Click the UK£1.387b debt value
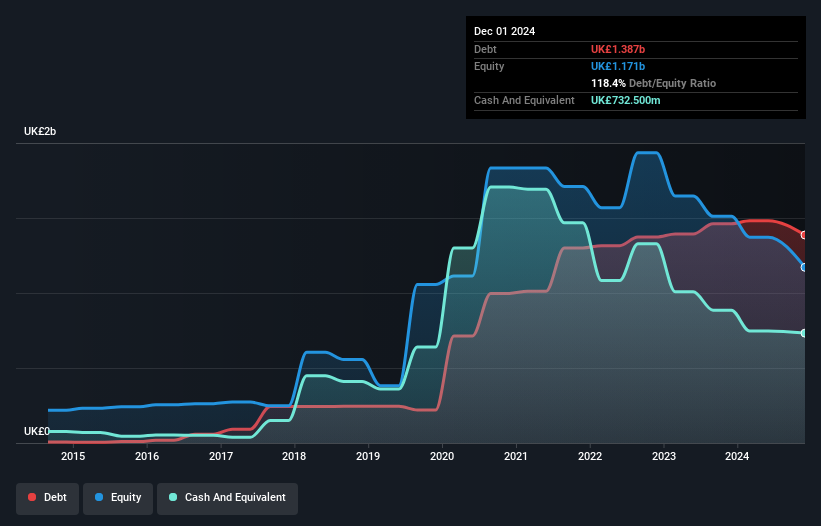This screenshot has height=526, width=821. (618, 49)
